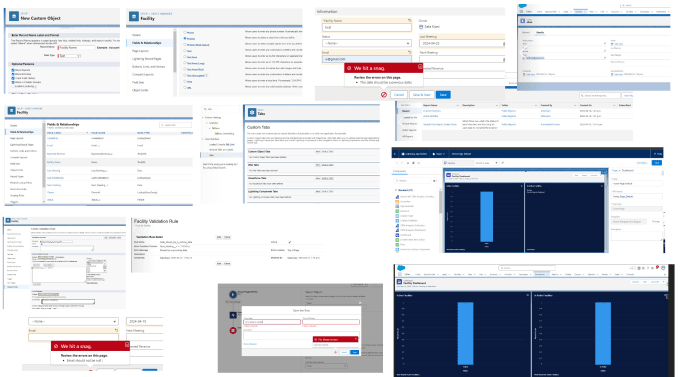Click the Facility object manager sidebar scrollbar
Viewport: 680px width, 377px height.
coord(175,51)
